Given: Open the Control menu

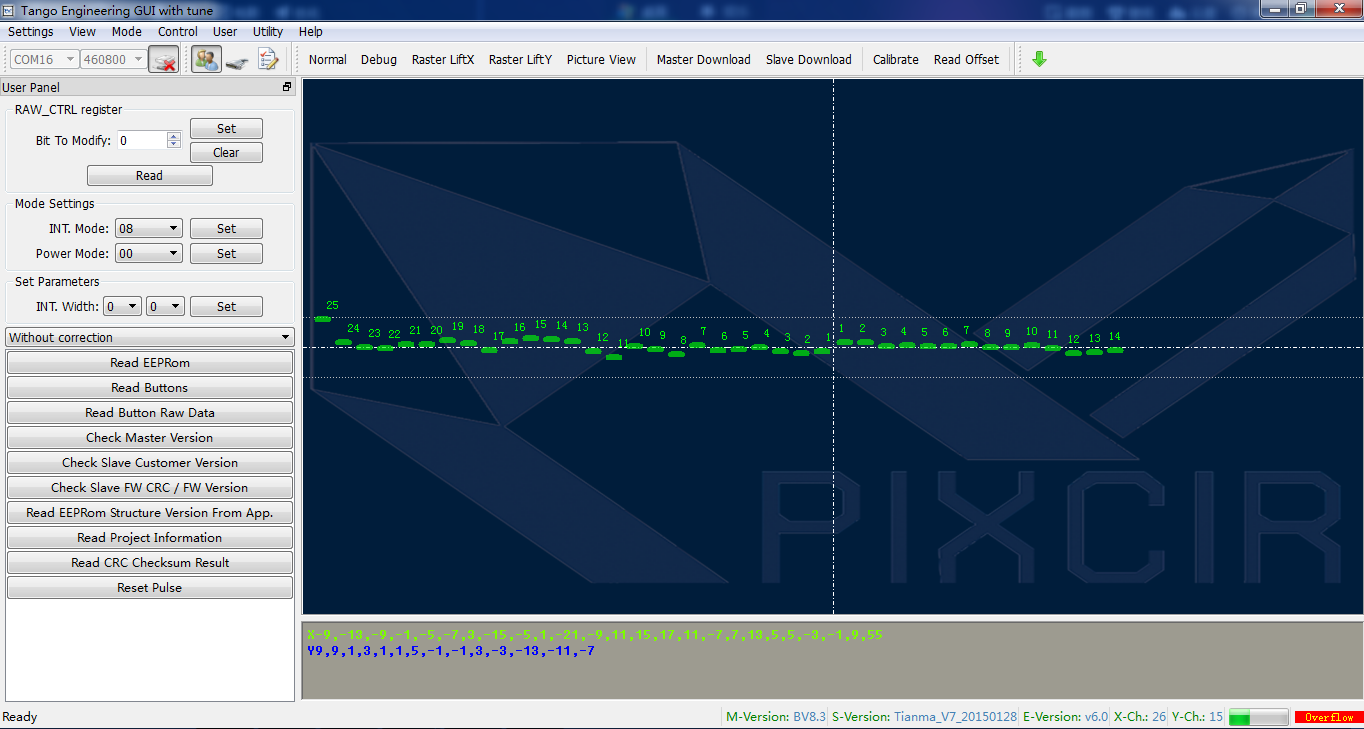Looking at the screenshot, I should [x=177, y=31].
